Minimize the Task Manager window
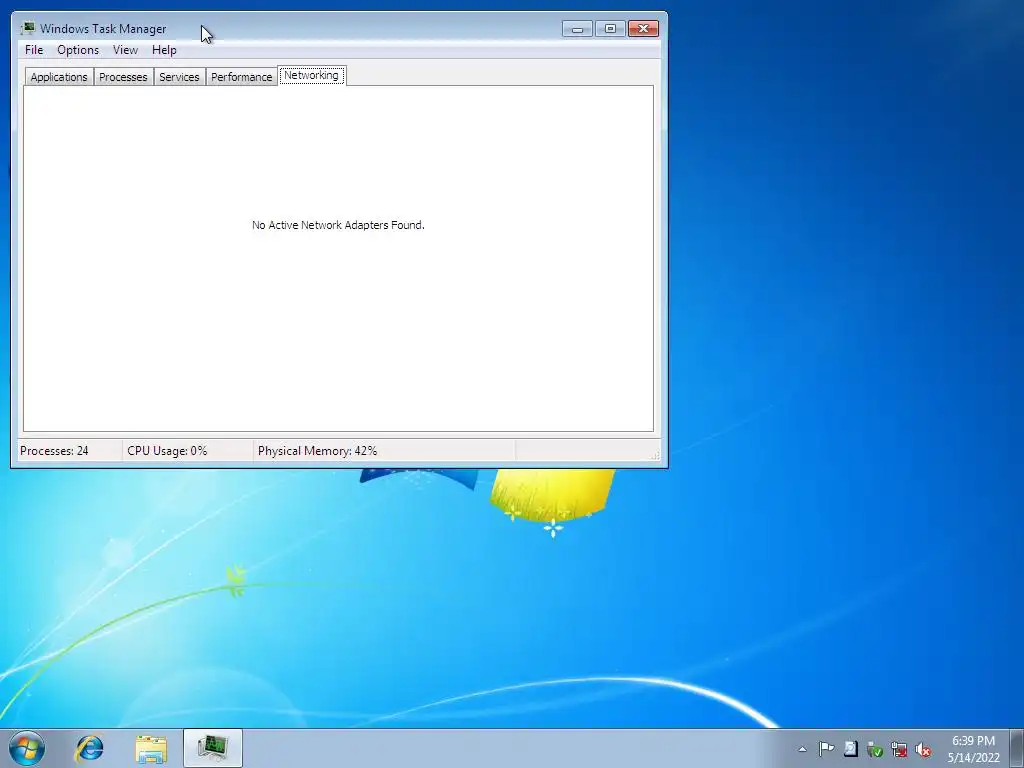The image size is (1024, 768). pos(577,28)
